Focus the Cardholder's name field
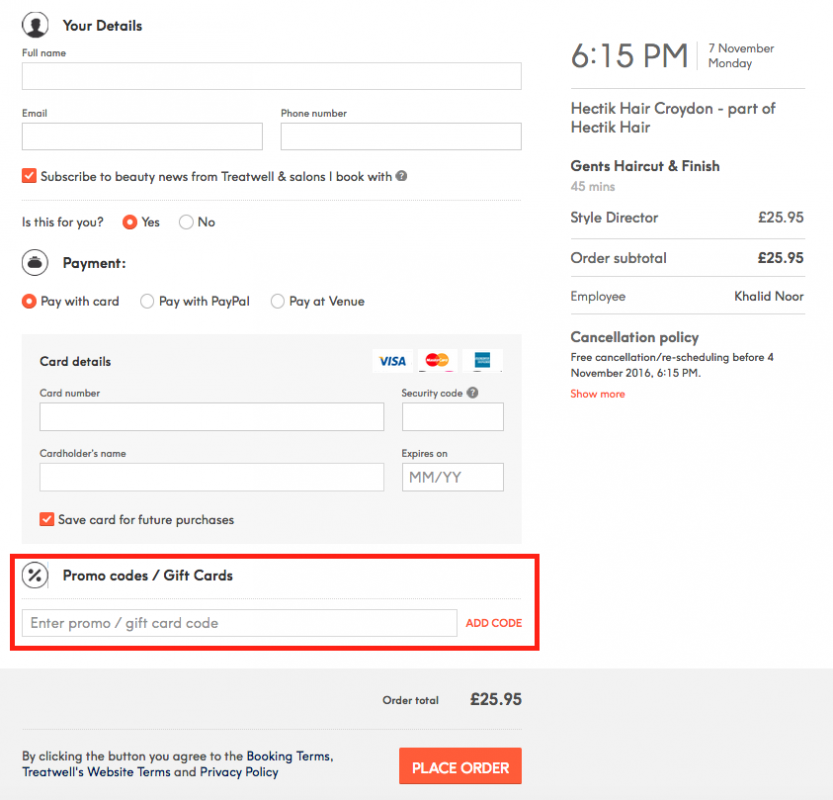833x800 pixels. click(x=212, y=477)
